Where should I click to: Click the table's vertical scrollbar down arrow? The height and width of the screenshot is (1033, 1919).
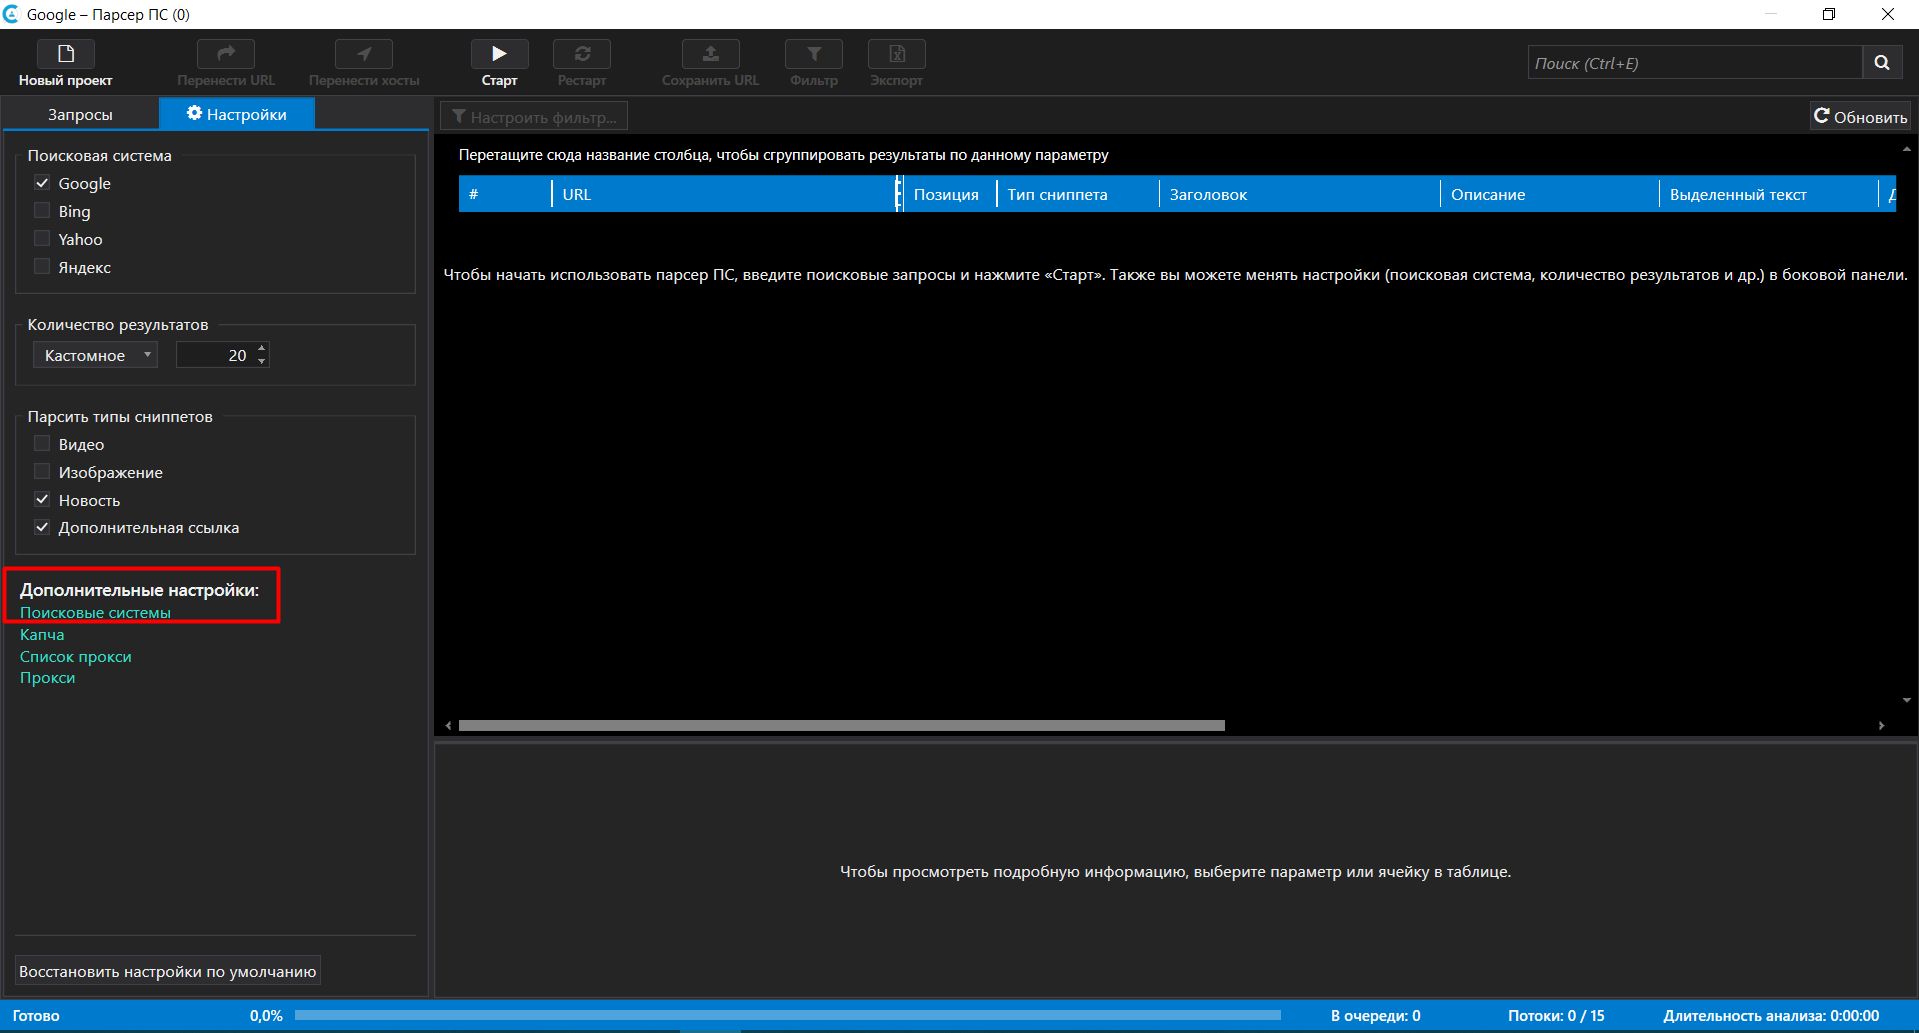point(1906,700)
